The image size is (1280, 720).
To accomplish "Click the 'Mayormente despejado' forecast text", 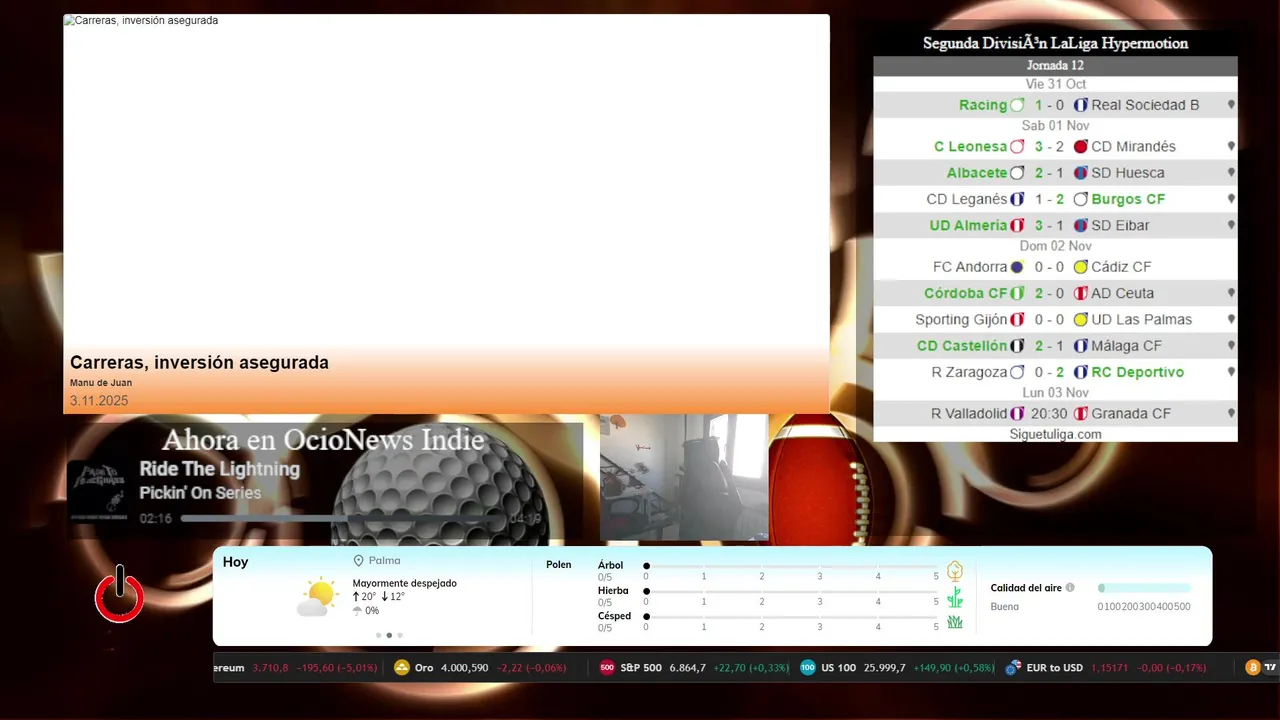I will click(x=404, y=583).
